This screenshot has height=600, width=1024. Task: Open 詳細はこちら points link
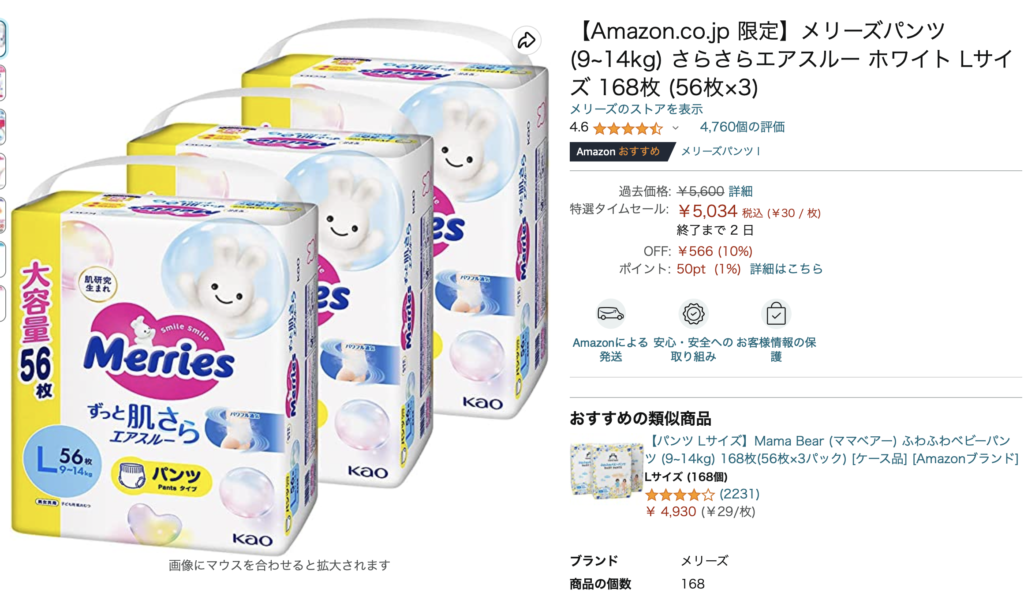[786, 269]
